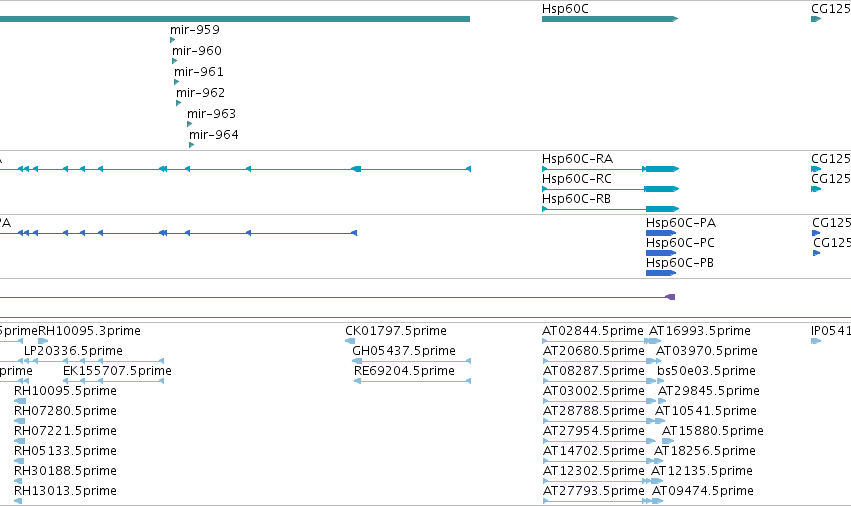Click the long teal gene bar spanning the mir genes
Image resolution: width=851 pixels, height=506 pixels.
tap(234, 19)
